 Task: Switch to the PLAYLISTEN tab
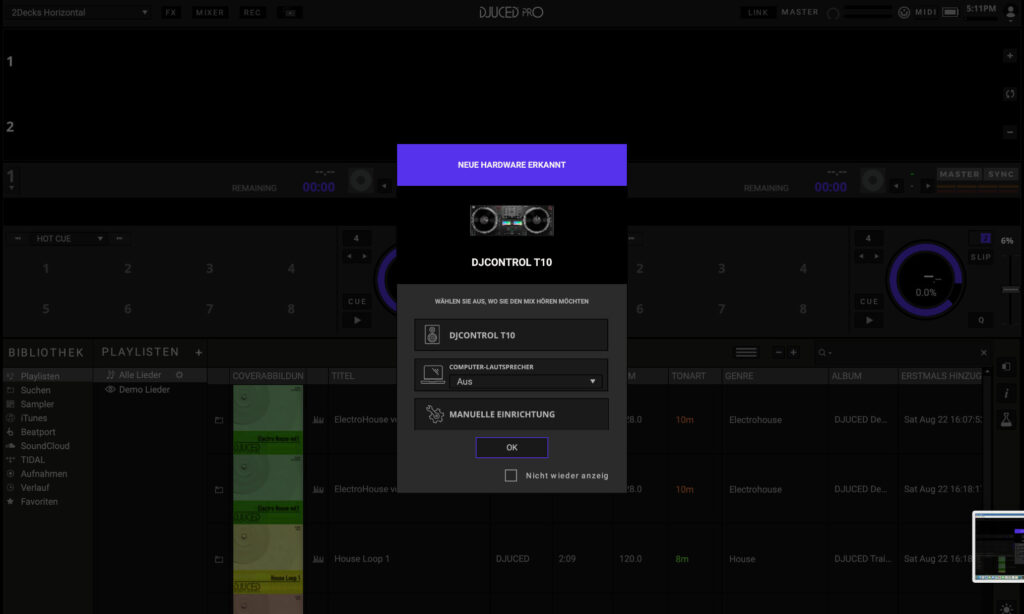pos(140,352)
